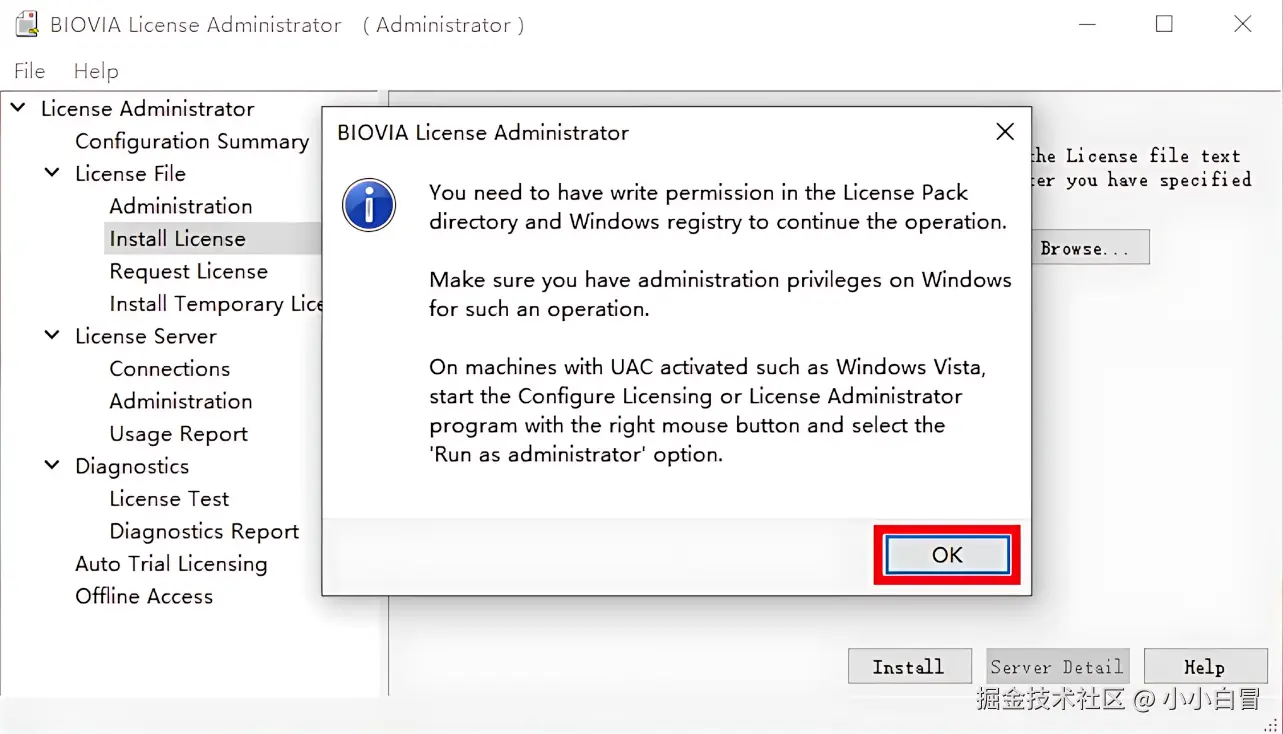Click the Install button at bottom
The height and width of the screenshot is (734, 1283).
pyautogui.click(x=908, y=666)
